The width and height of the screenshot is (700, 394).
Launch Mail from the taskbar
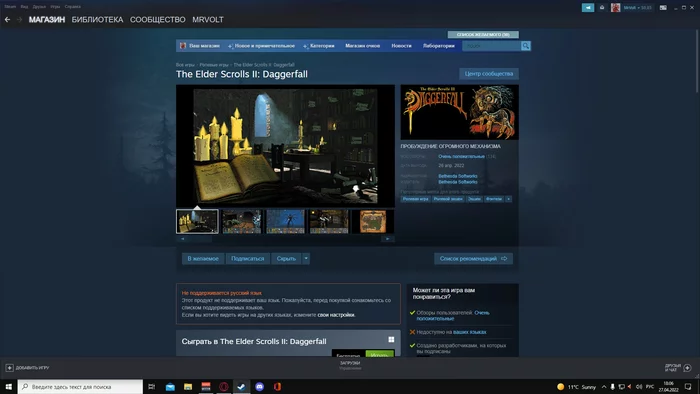pyautogui.click(x=170, y=387)
